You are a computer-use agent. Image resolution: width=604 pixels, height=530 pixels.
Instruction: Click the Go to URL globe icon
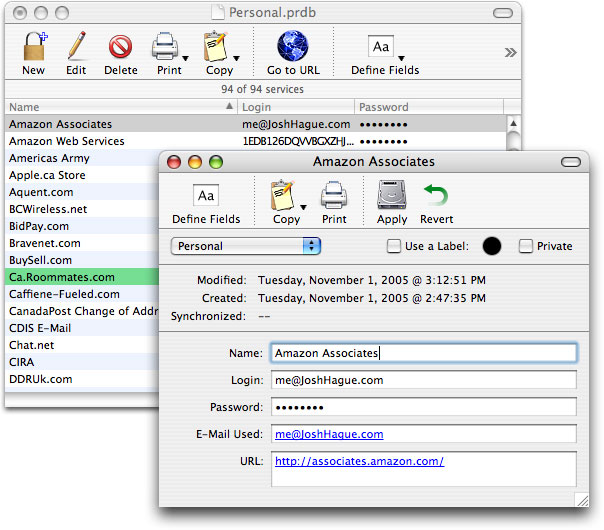click(x=293, y=46)
